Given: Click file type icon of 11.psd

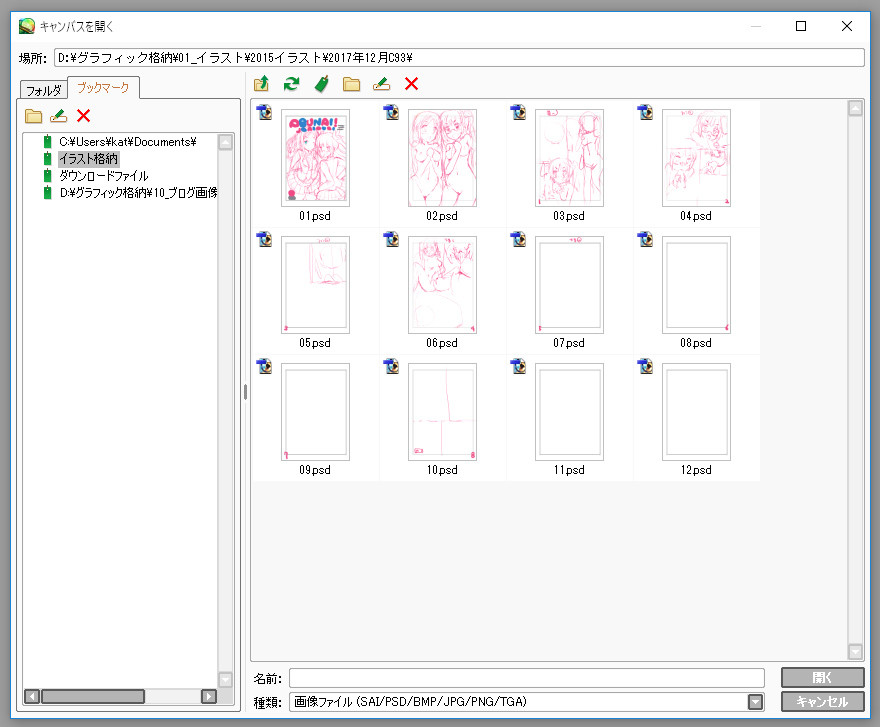Looking at the screenshot, I should point(518,367).
